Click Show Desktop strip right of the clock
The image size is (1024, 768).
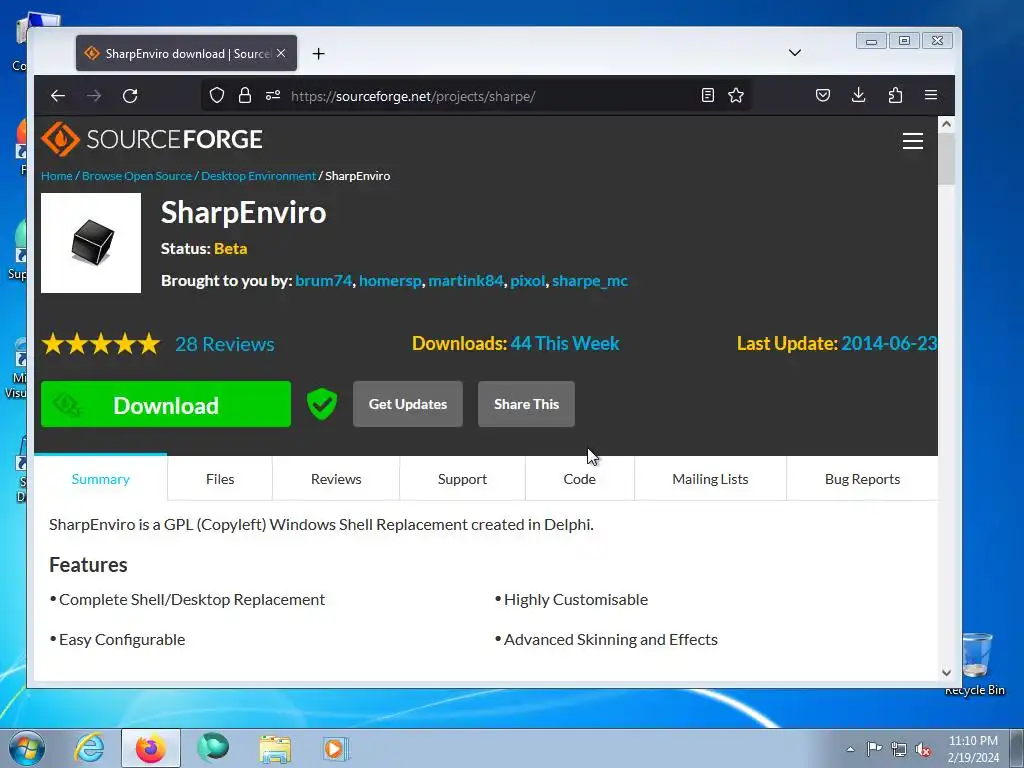click(x=1017, y=748)
